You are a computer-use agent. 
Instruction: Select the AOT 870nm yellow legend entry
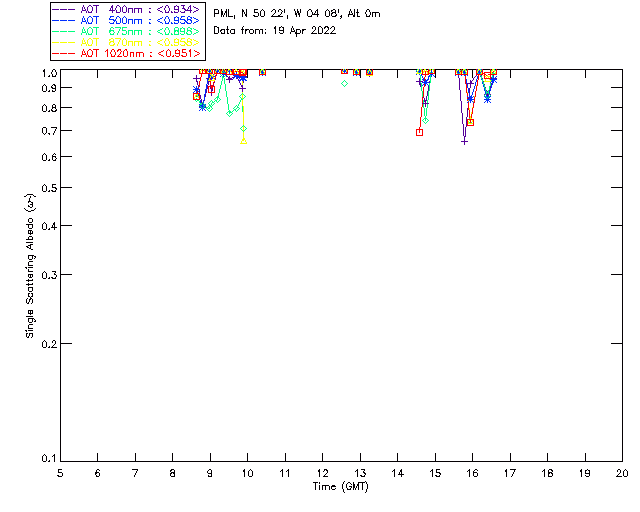click(x=126, y=42)
